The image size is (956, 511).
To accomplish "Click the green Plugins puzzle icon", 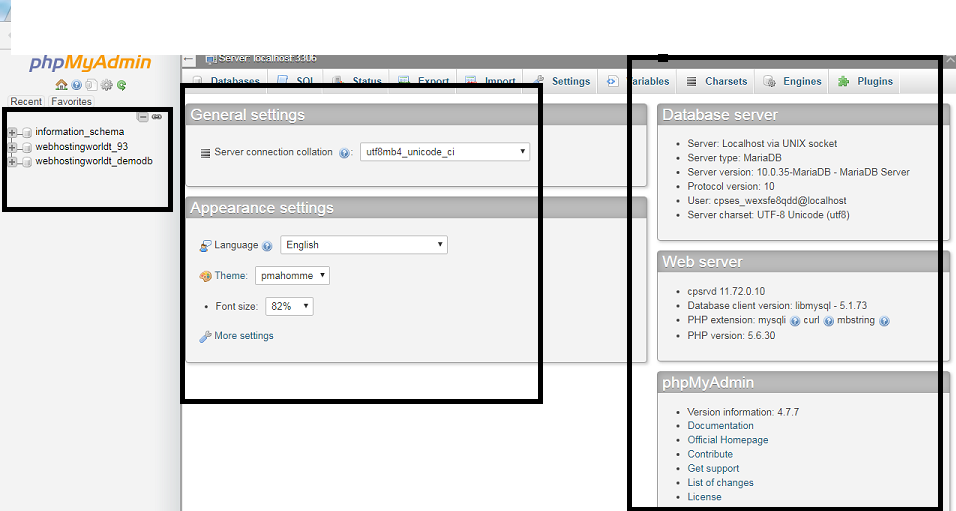I will point(843,81).
